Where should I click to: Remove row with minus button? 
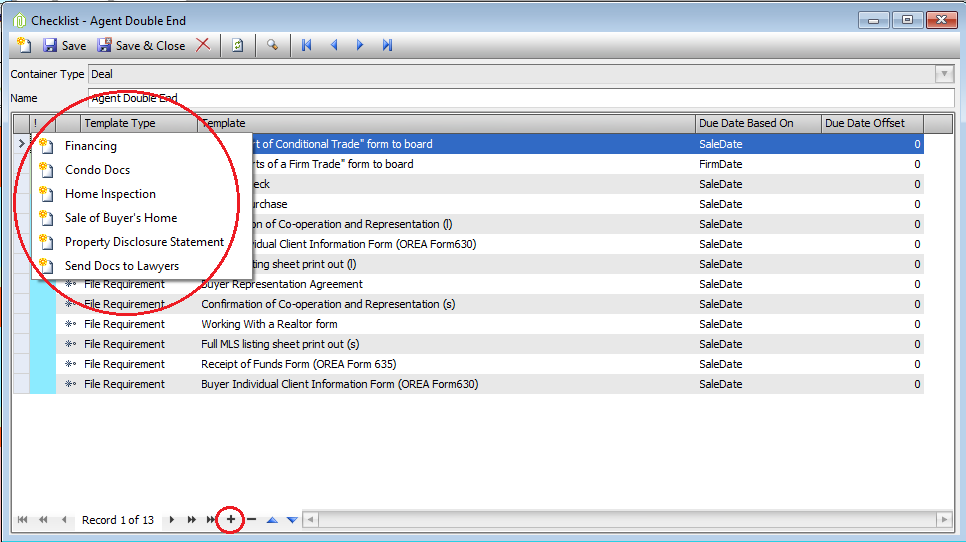click(251, 520)
